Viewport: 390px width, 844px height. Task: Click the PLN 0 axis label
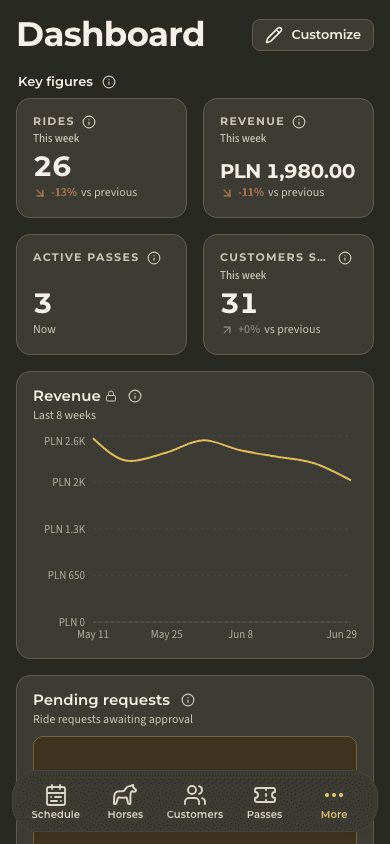(72, 622)
